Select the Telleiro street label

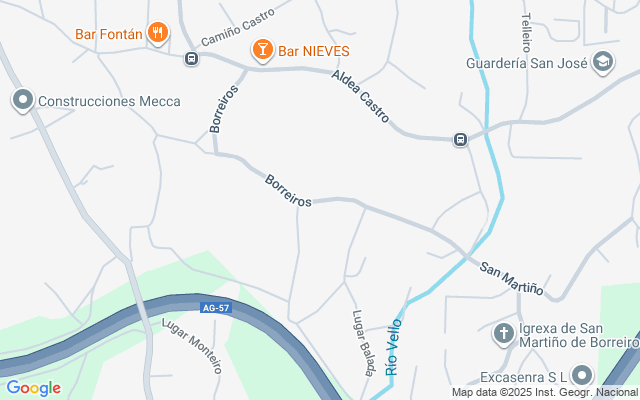point(527,33)
